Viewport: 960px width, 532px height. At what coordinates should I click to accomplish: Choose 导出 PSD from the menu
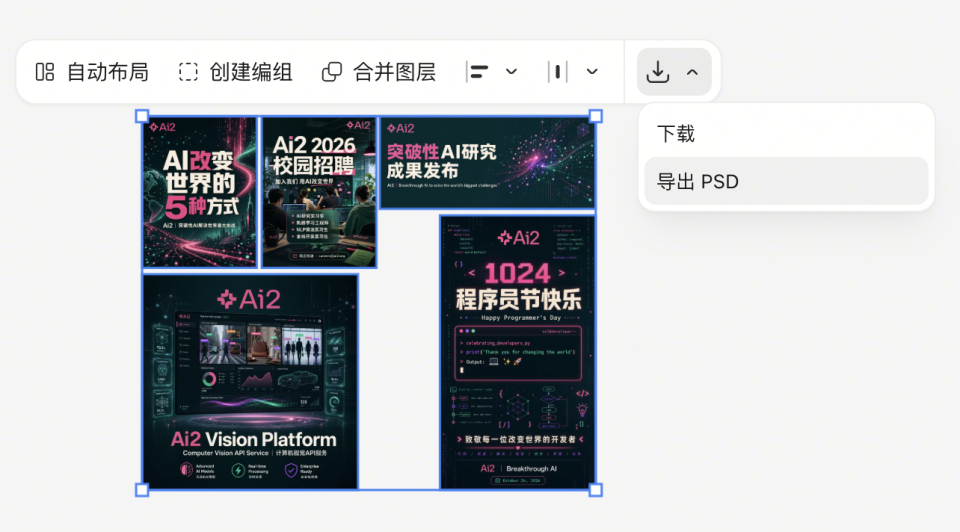786,181
